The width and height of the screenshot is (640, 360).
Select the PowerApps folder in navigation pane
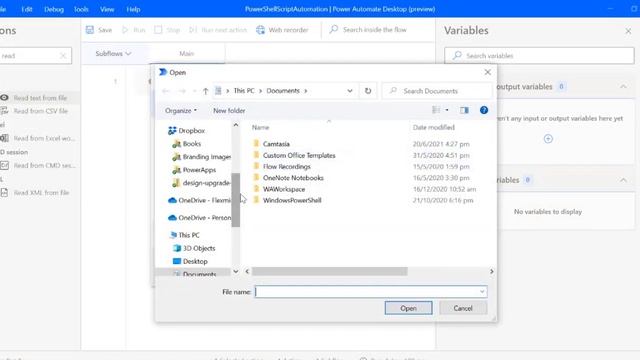tap(194, 170)
